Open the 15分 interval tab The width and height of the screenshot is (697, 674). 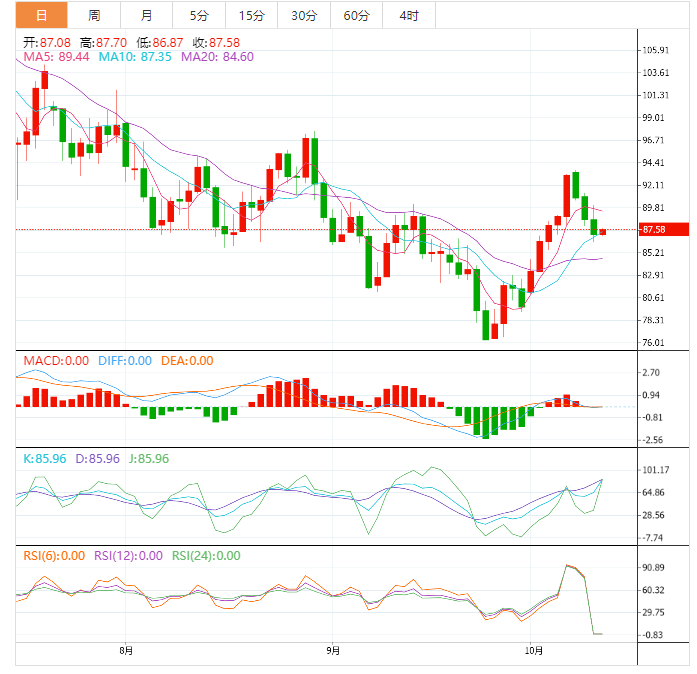(x=251, y=16)
